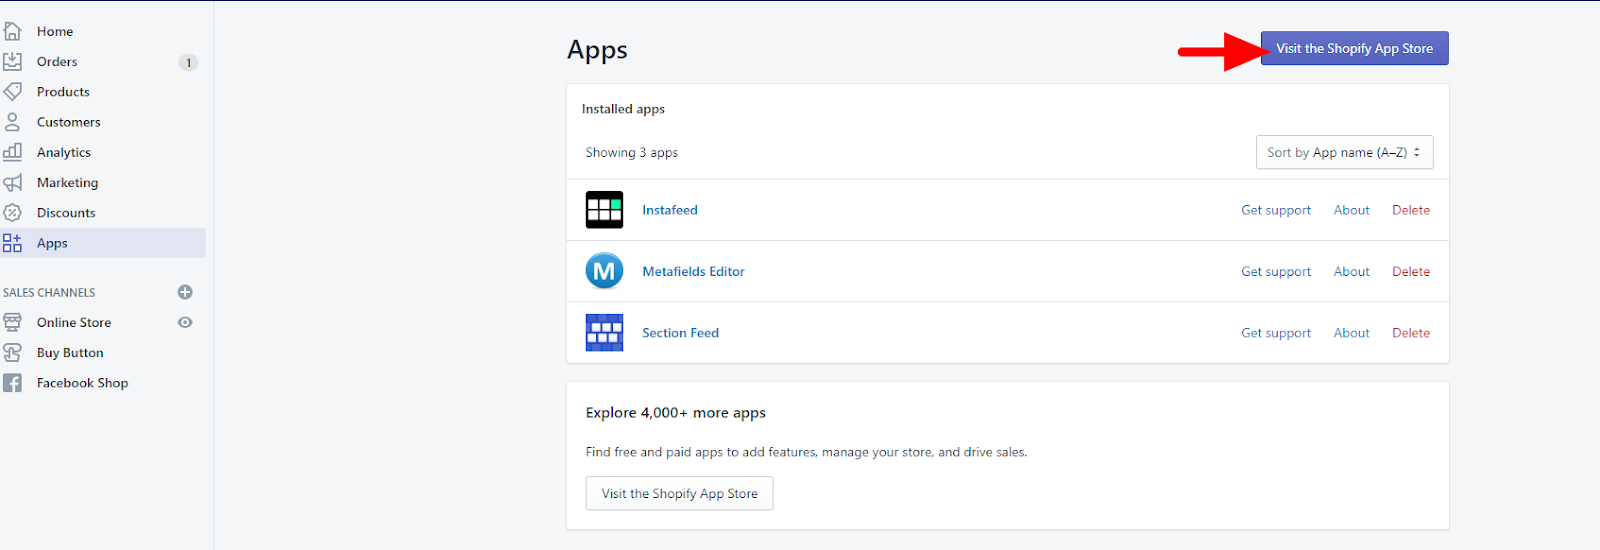The image size is (1600, 550).
Task: Click the Home house icon in sidebar
Action: point(12,31)
